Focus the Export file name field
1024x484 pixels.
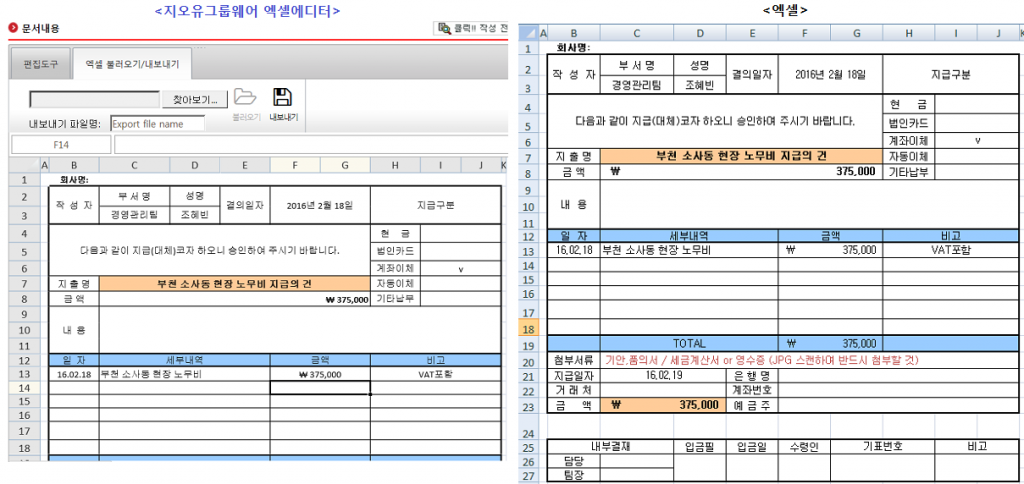[x=157, y=124]
